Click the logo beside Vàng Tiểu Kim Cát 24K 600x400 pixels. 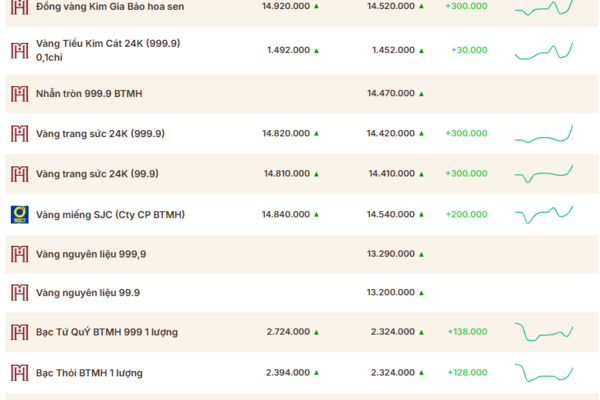(x=20, y=51)
